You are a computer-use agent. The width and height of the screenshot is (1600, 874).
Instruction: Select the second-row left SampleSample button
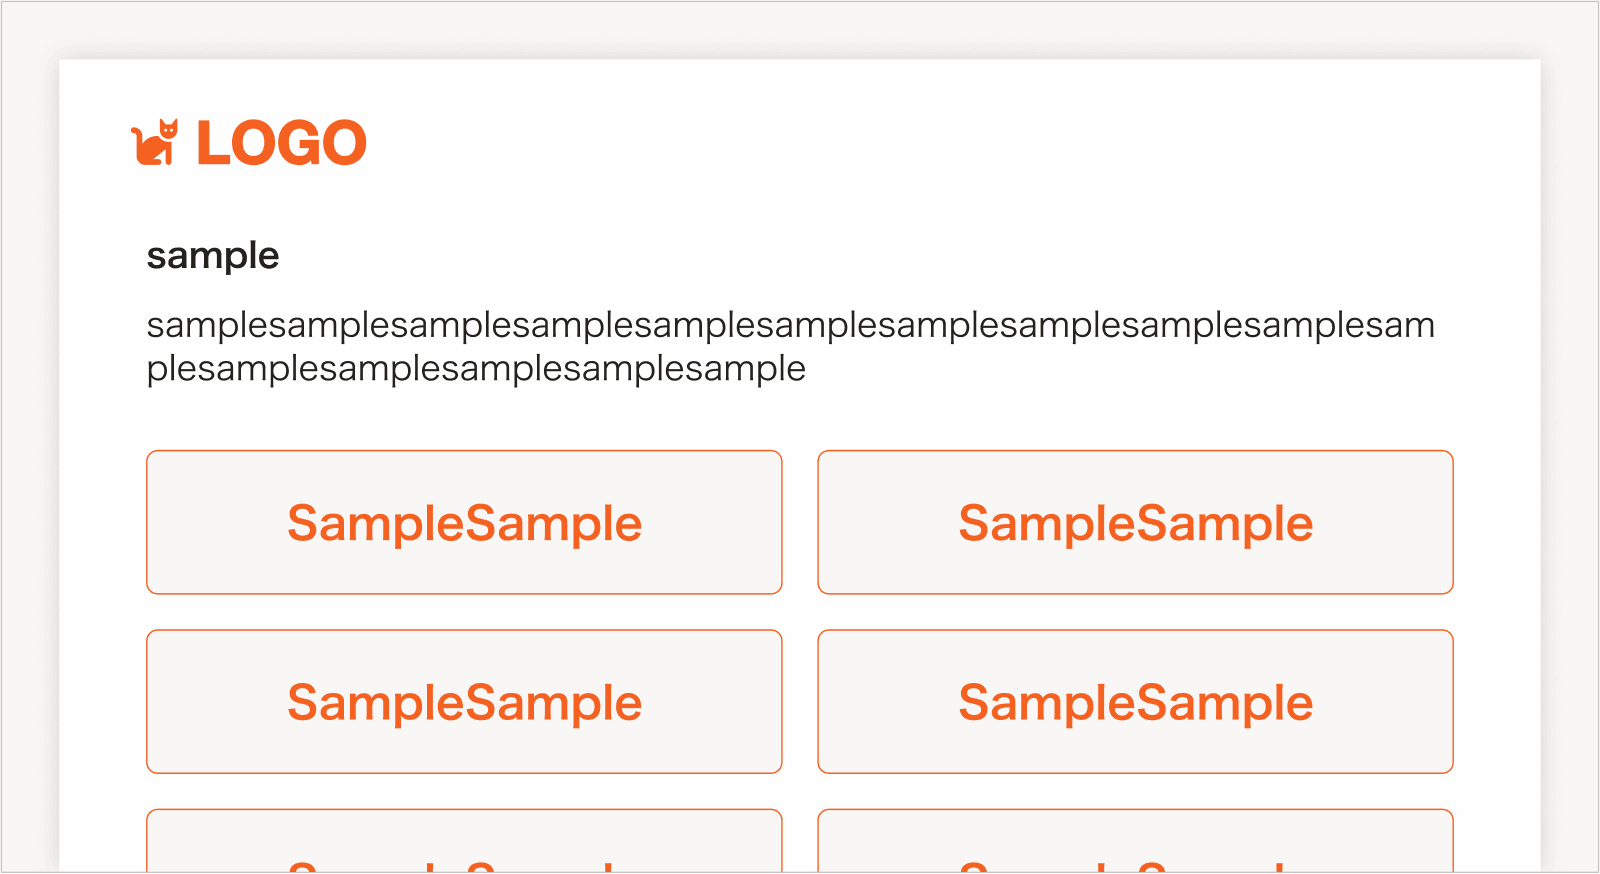[464, 701]
